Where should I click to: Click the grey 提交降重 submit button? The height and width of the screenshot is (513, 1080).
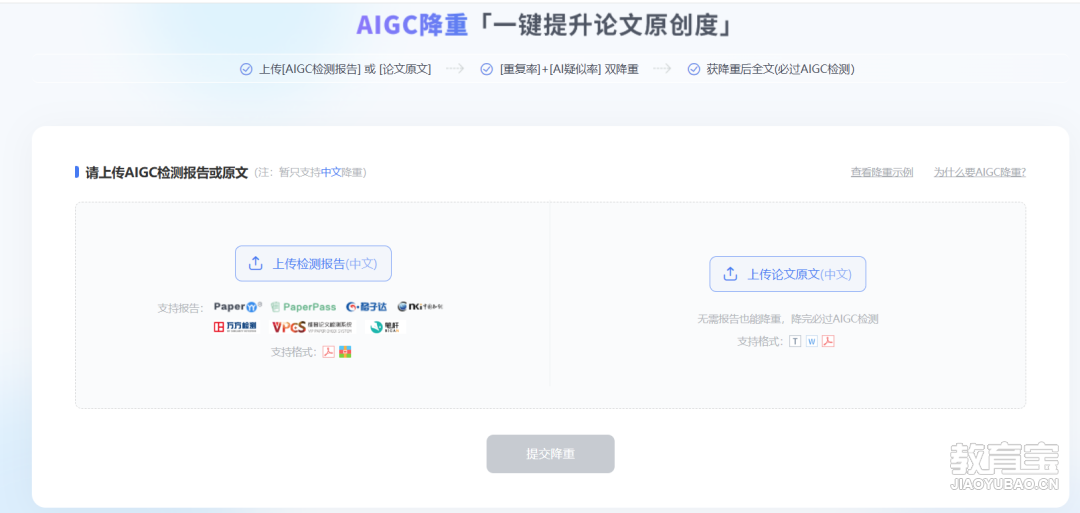coord(550,454)
